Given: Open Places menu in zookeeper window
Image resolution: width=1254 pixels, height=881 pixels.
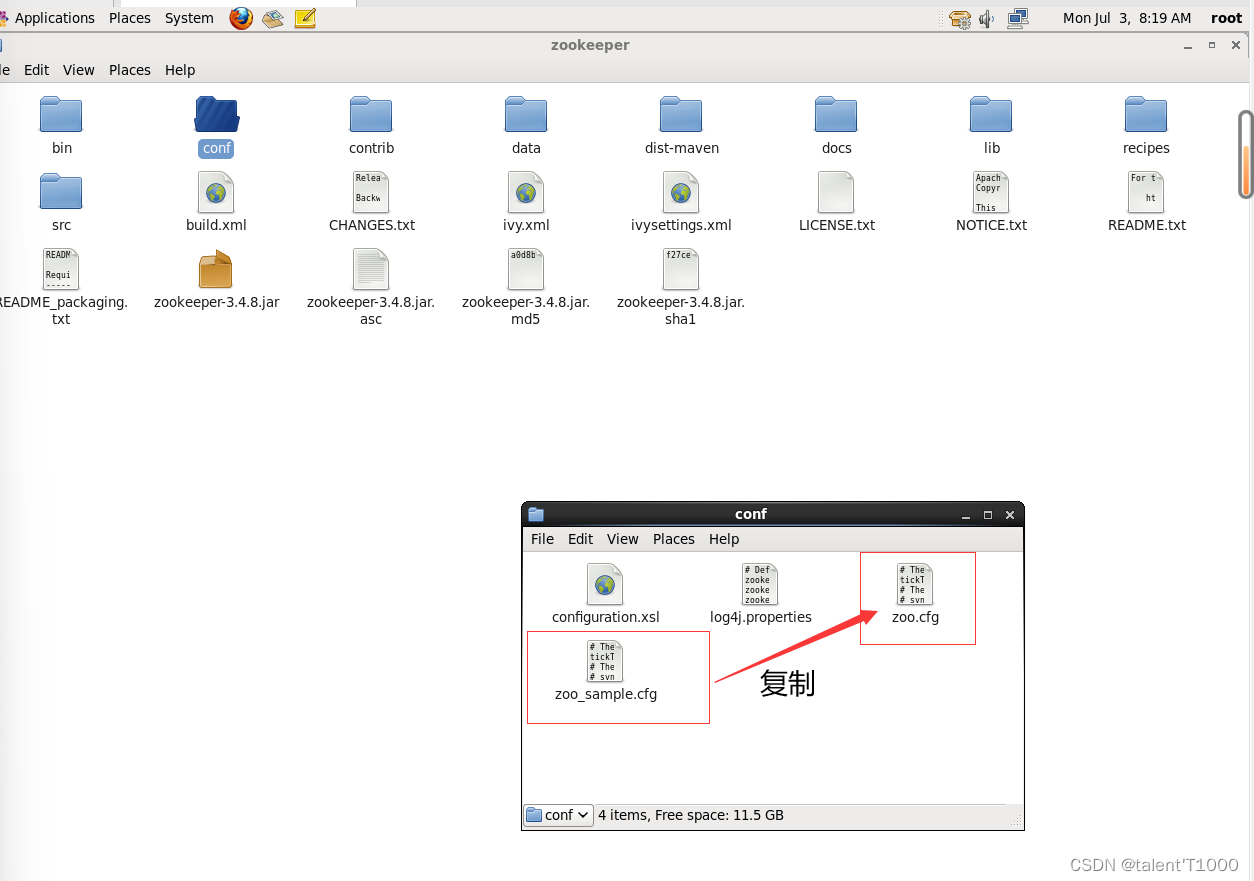Looking at the screenshot, I should coord(130,70).
